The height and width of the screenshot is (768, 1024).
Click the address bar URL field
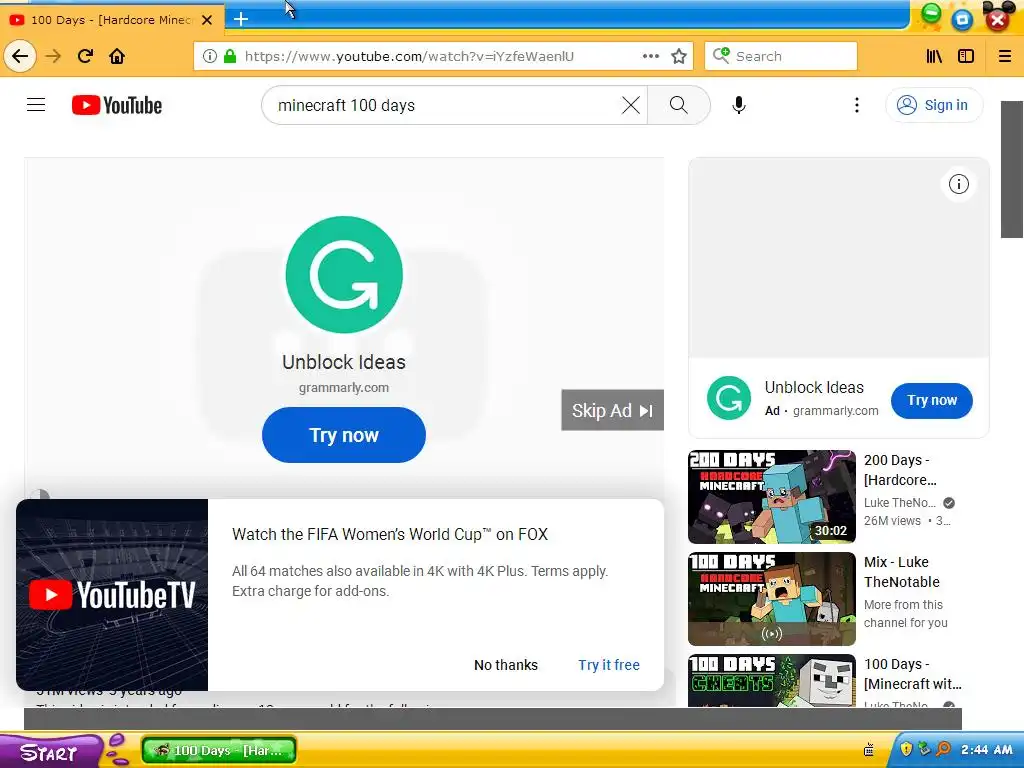click(x=442, y=56)
